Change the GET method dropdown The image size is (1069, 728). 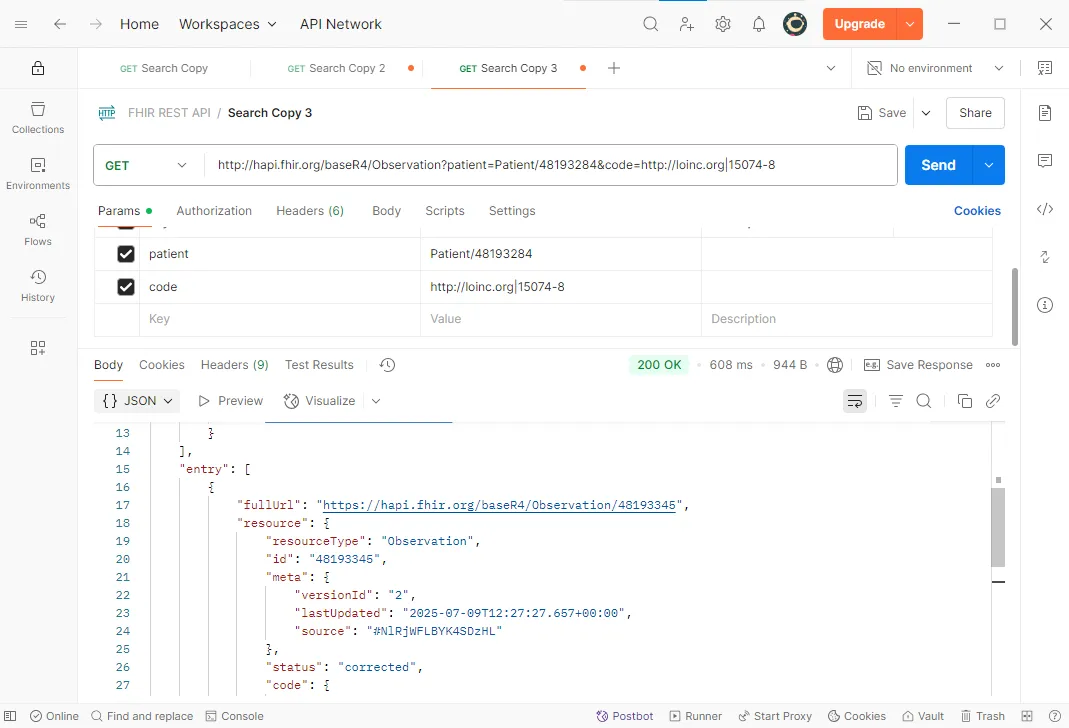coord(146,165)
